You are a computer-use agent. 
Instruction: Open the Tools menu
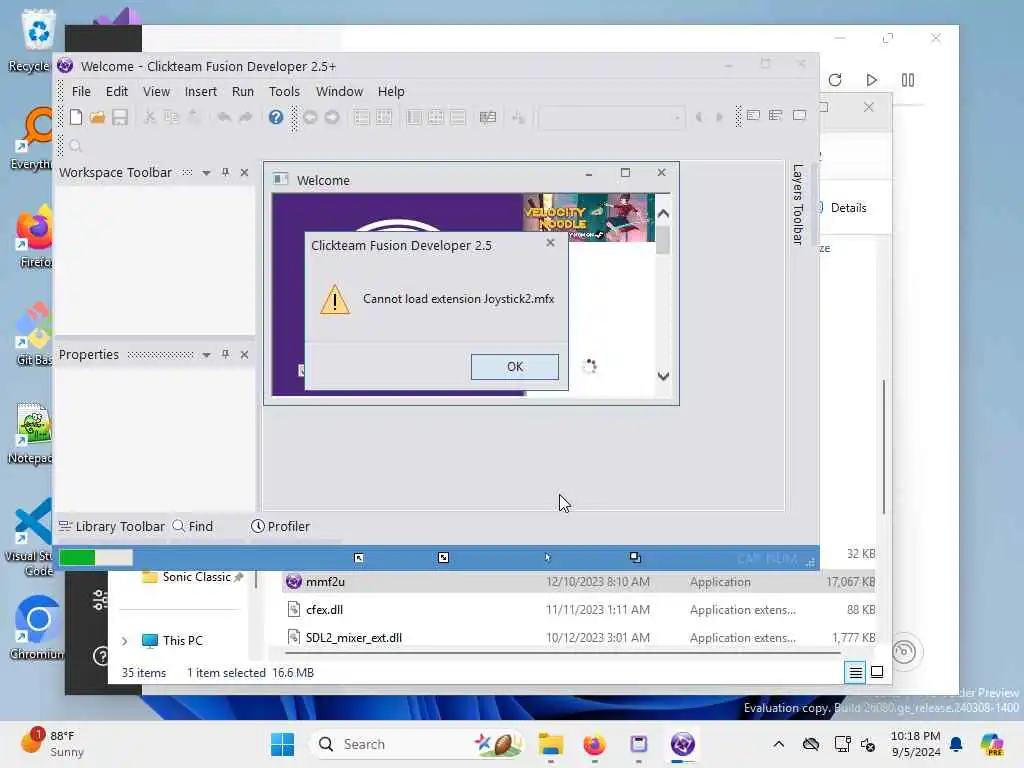tap(284, 91)
